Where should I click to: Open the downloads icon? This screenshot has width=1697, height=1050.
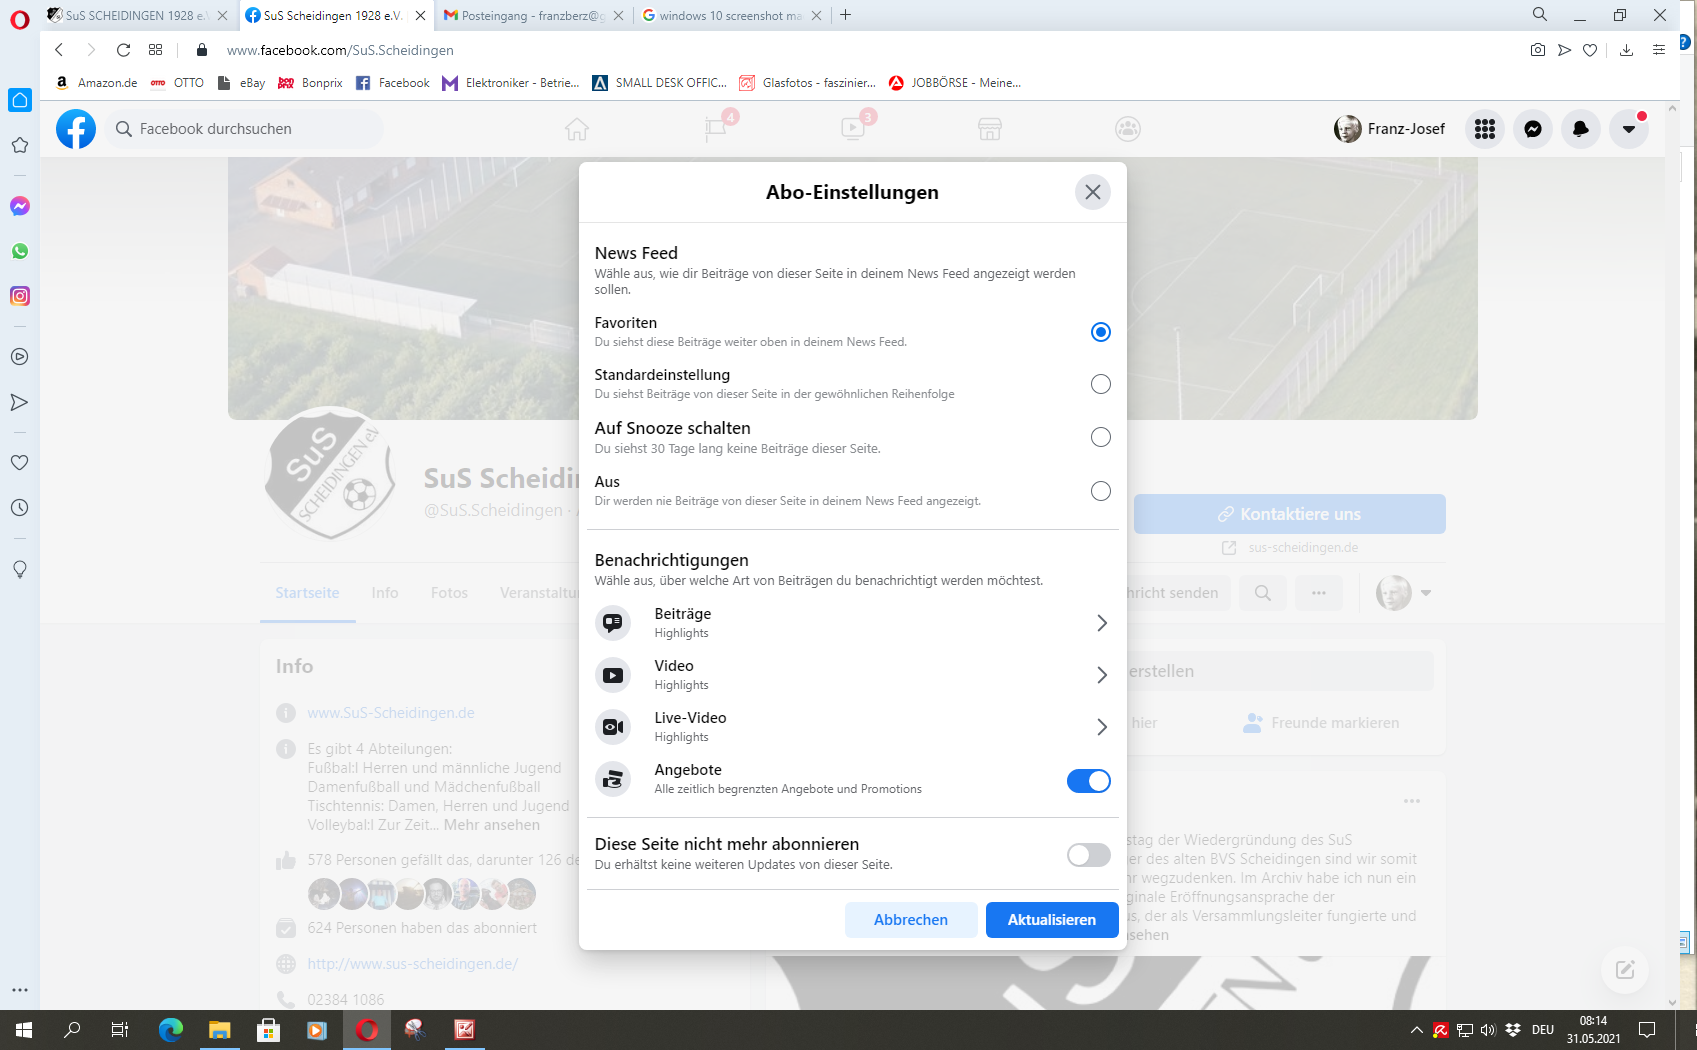coord(1627,50)
